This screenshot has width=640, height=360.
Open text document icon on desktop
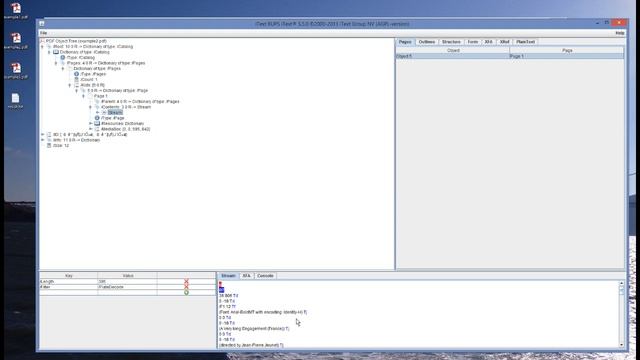16,101
